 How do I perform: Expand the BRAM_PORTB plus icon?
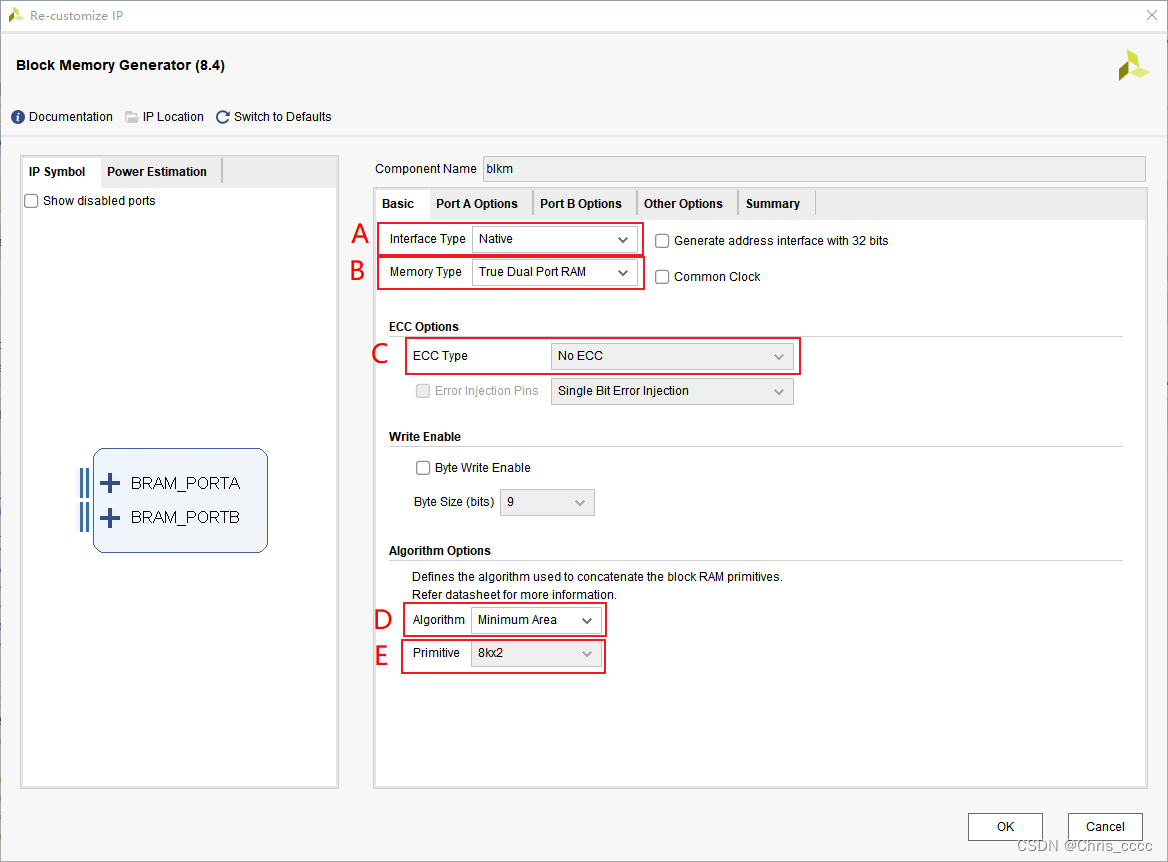pos(110,517)
